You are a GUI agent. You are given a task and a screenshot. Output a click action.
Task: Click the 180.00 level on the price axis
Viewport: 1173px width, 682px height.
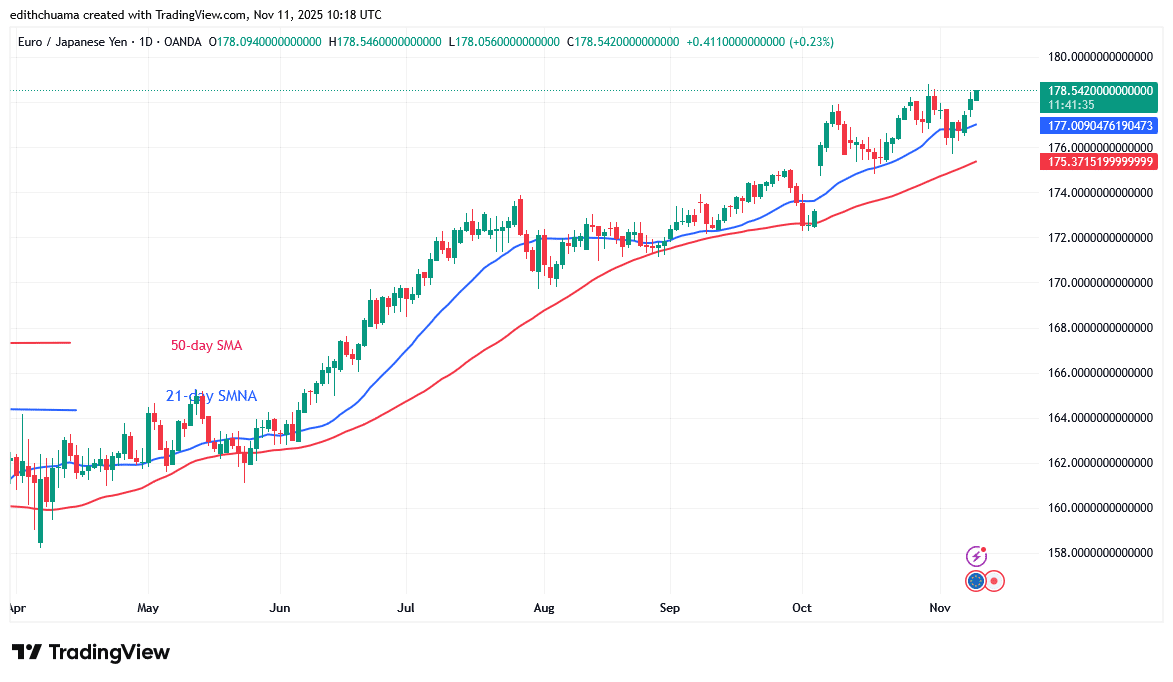tap(1100, 57)
